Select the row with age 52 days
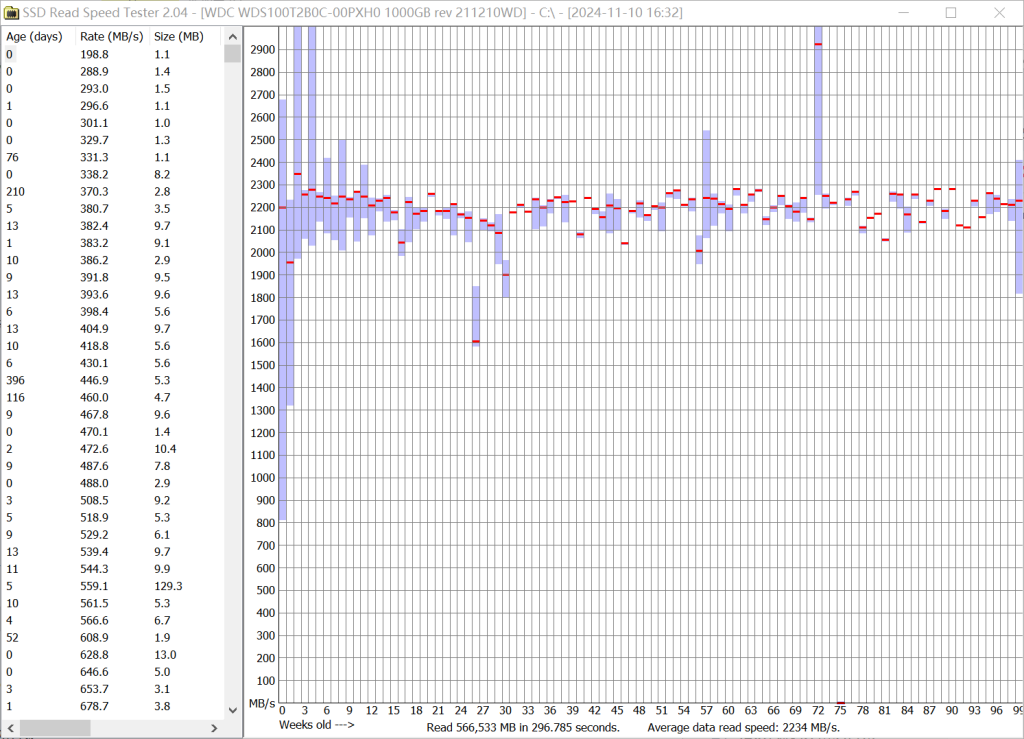 pyautogui.click(x=113, y=638)
